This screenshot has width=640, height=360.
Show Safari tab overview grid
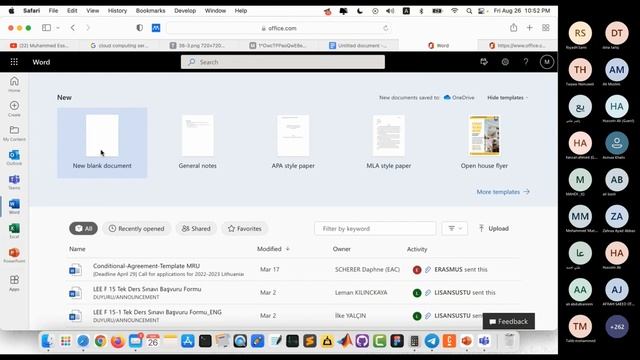click(546, 28)
